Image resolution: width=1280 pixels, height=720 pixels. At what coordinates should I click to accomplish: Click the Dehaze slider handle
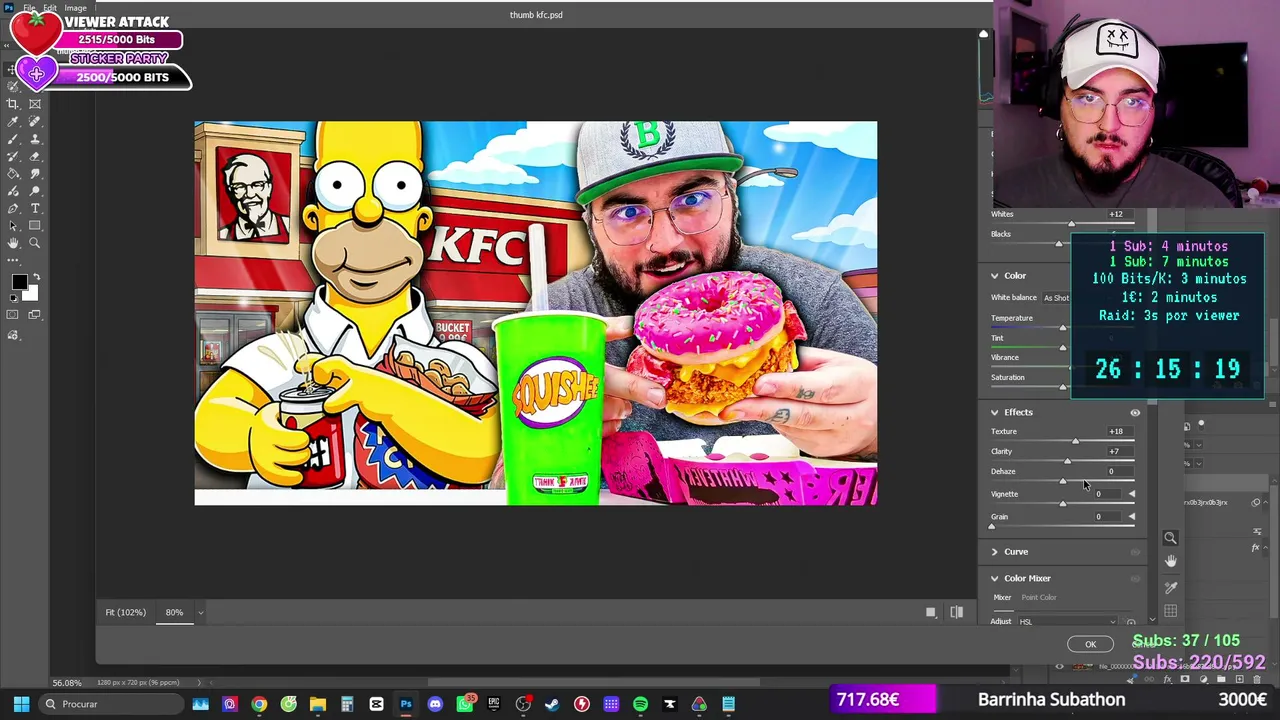(x=1062, y=481)
